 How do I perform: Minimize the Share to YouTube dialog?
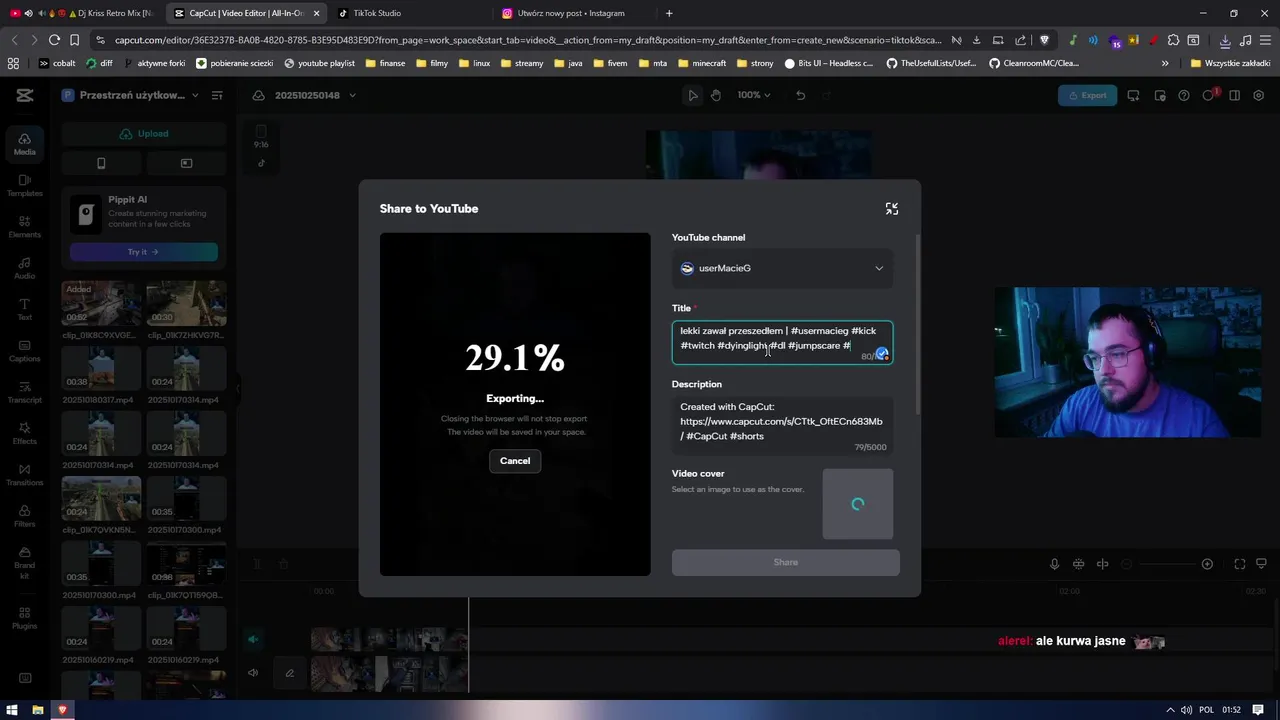point(891,209)
